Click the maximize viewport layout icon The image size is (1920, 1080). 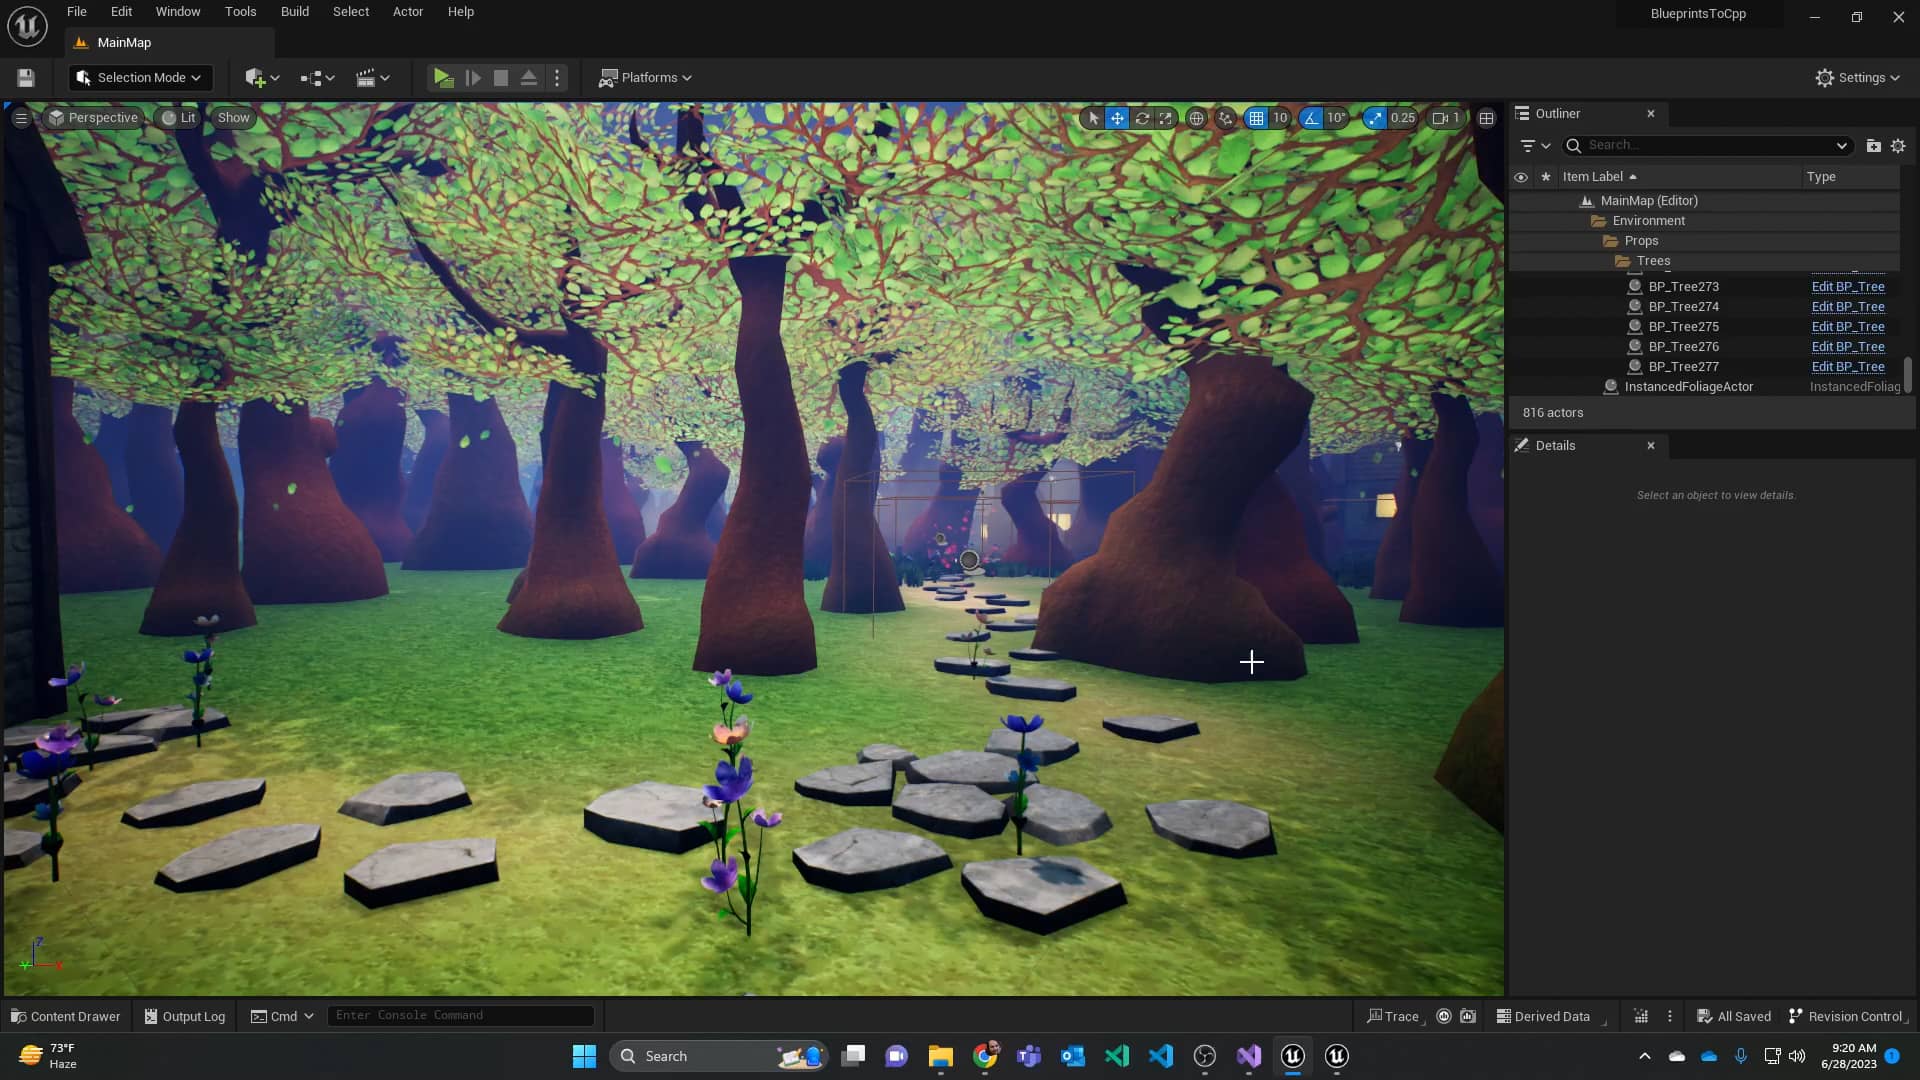coord(1487,118)
